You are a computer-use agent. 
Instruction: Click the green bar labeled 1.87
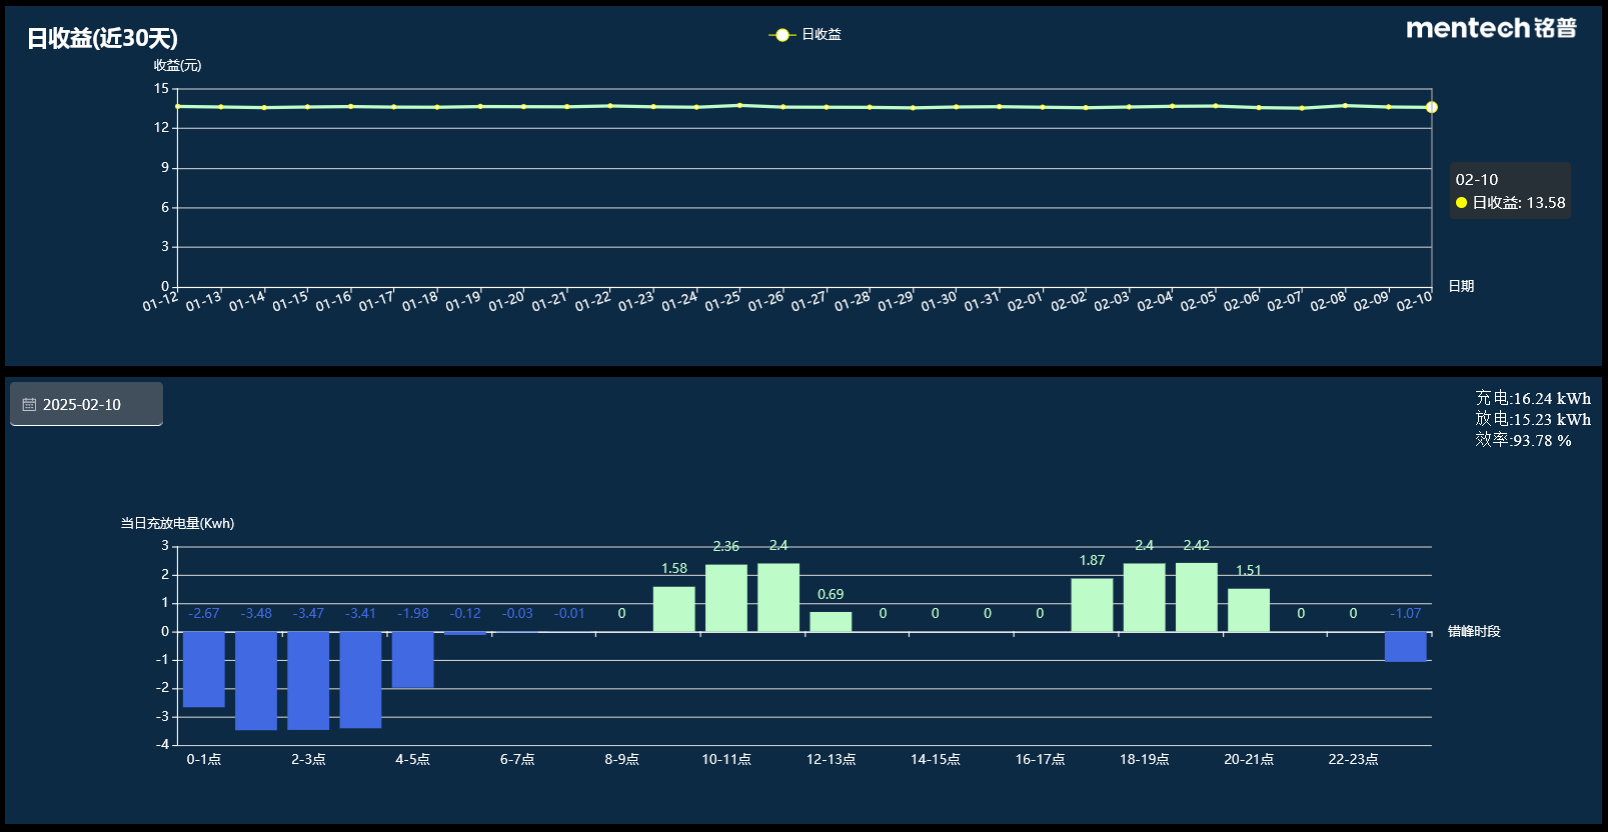coord(1092,605)
